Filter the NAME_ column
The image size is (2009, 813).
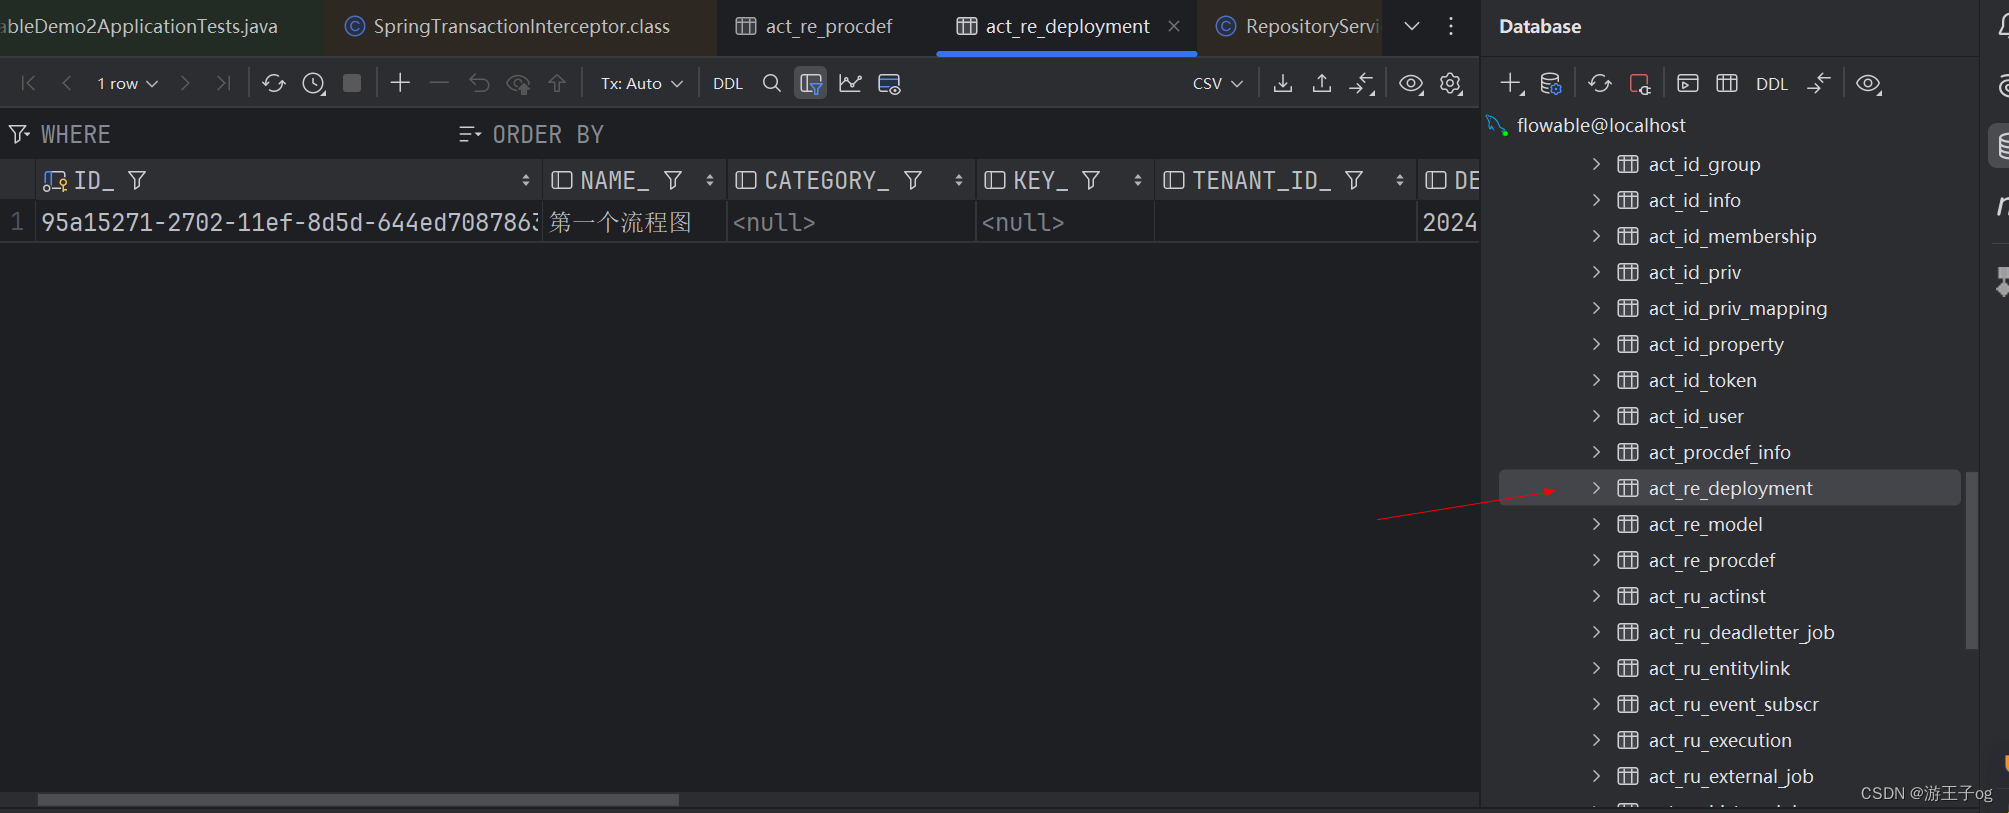tap(673, 180)
